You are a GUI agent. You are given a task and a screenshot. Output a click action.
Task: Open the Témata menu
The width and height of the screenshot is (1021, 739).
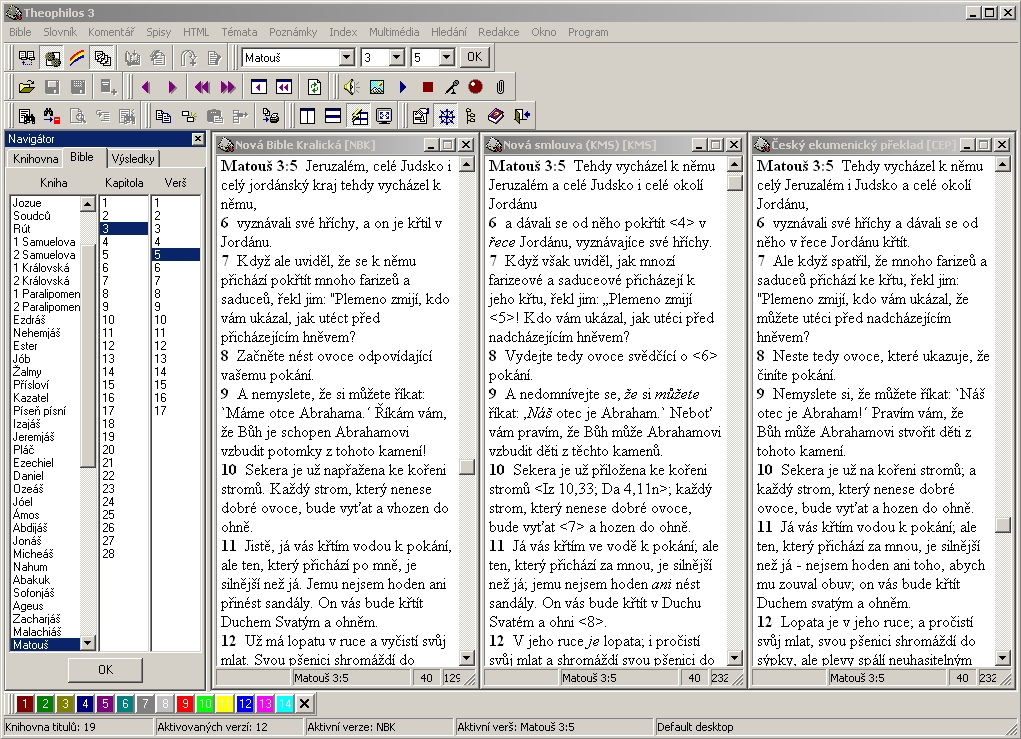point(239,32)
